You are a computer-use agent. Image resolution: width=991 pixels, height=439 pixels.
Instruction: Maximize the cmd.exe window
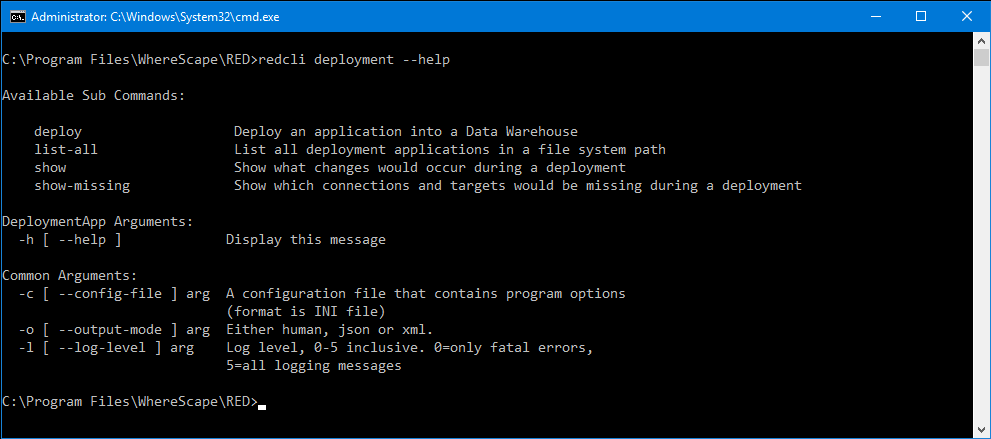pos(919,17)
